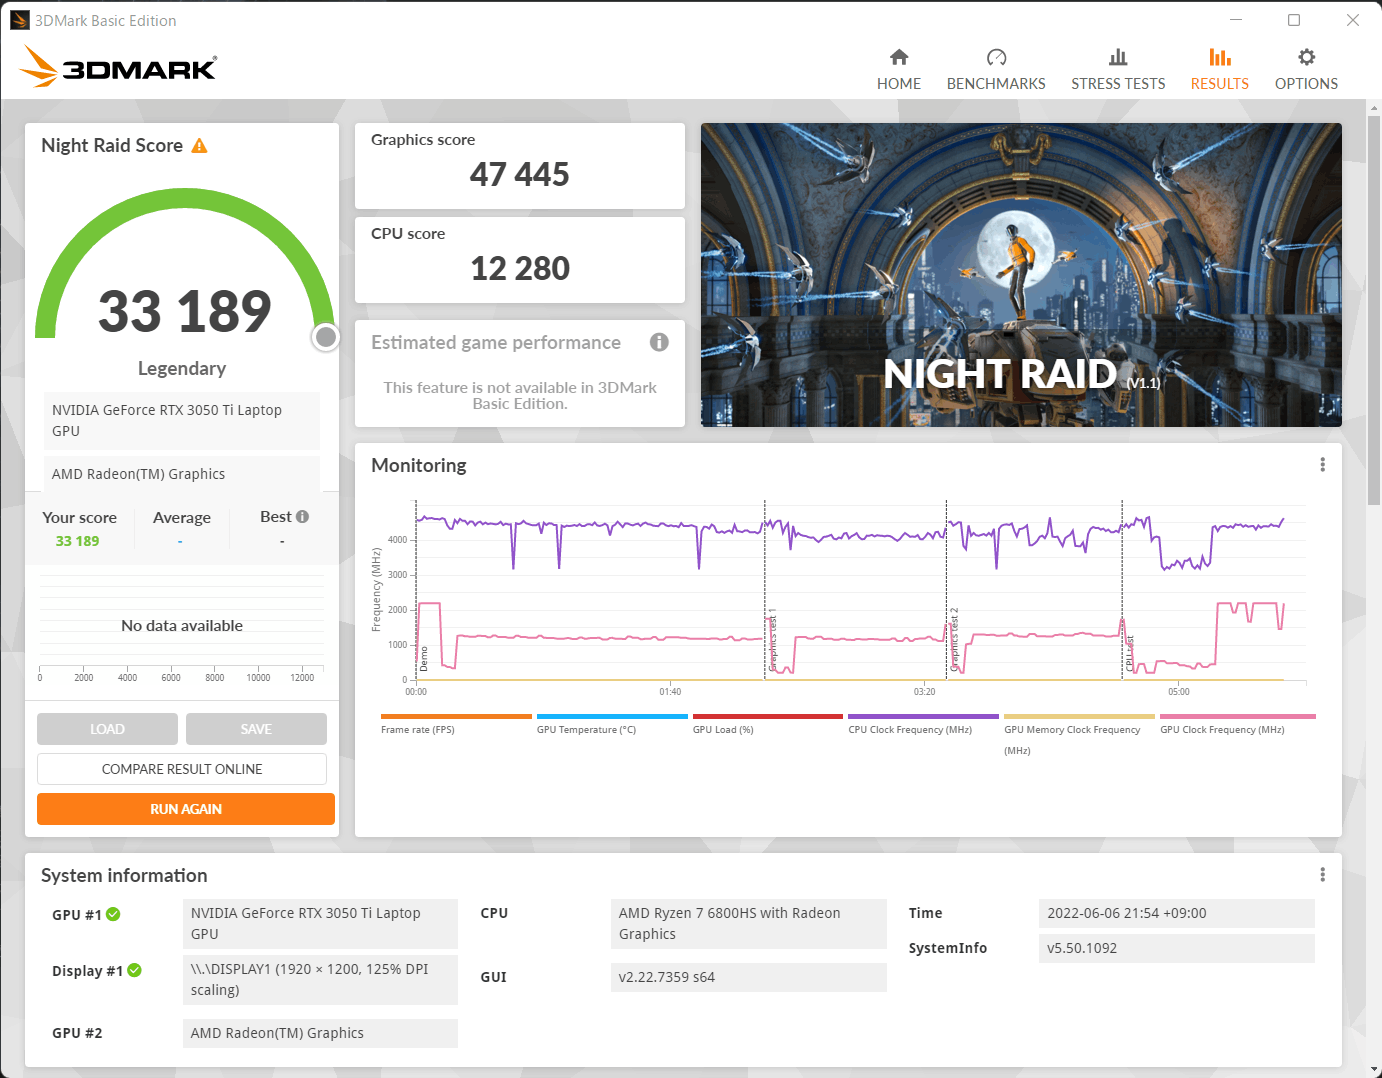Select the OPTIONS menu label
Viewport: 1382px width, 1078px height.
click(1306, 84)
